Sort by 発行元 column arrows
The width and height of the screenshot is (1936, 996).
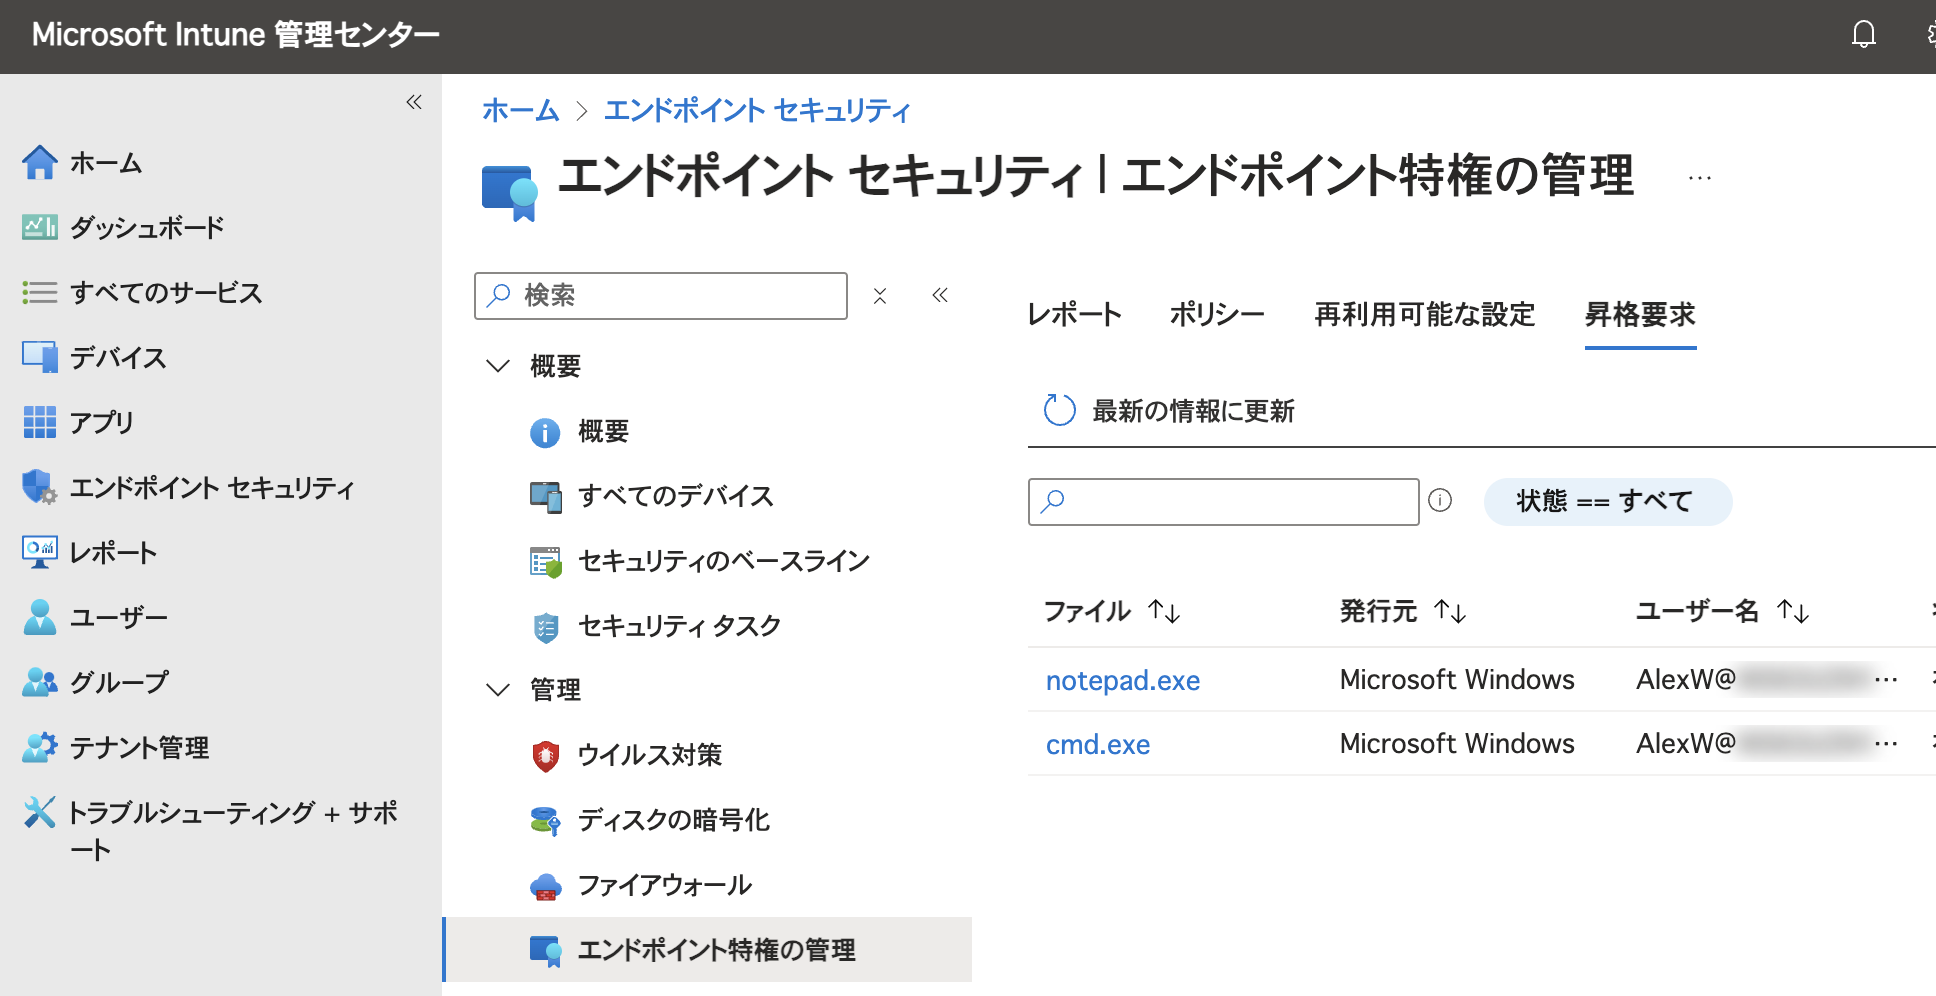1450,611
